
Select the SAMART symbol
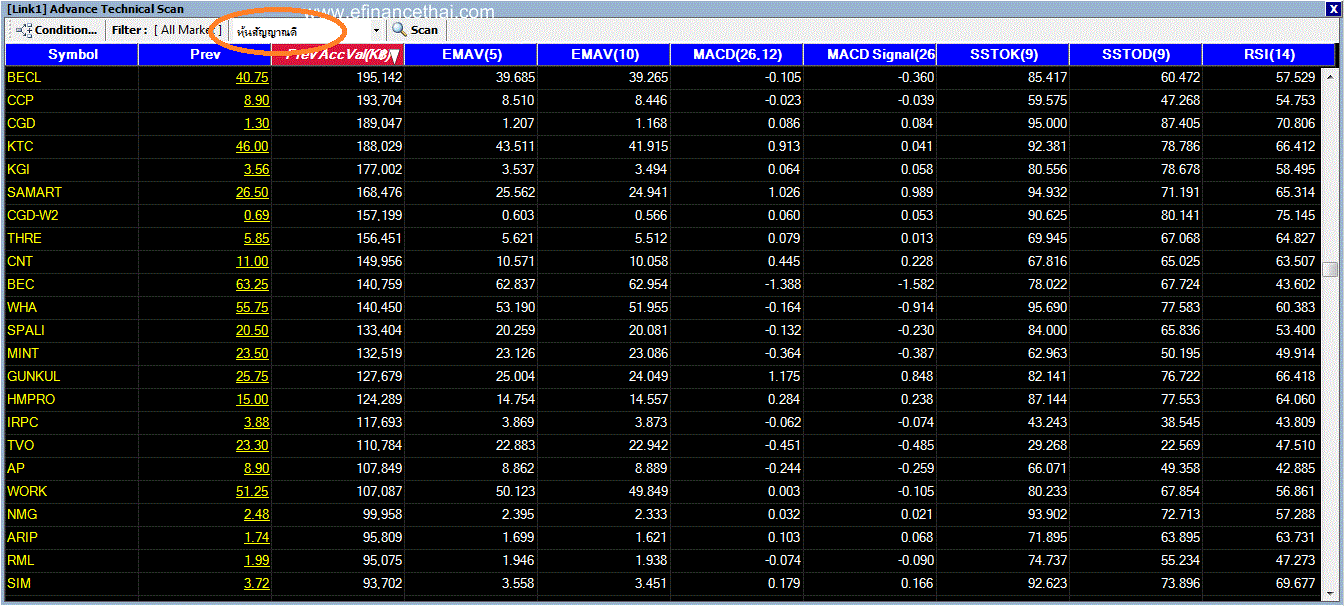(34, 192)
